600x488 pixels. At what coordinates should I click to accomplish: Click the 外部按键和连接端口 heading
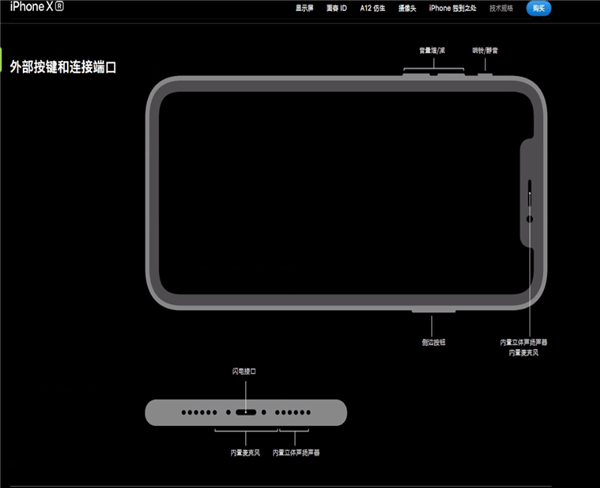[x=63, y=67]
